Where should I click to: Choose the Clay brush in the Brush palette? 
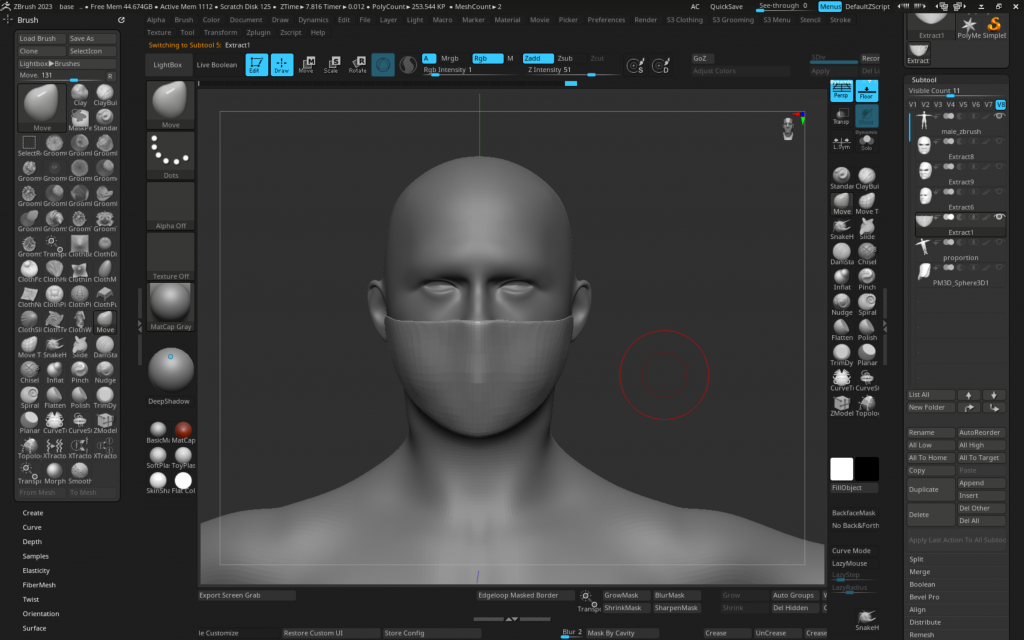click(80, 94)
